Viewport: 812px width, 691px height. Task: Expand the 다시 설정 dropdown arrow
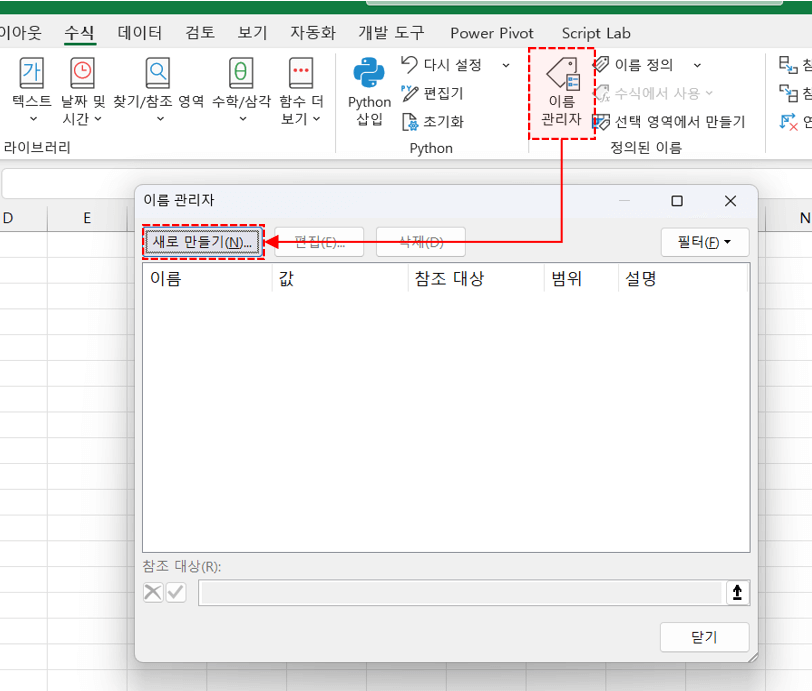[505, 65]
